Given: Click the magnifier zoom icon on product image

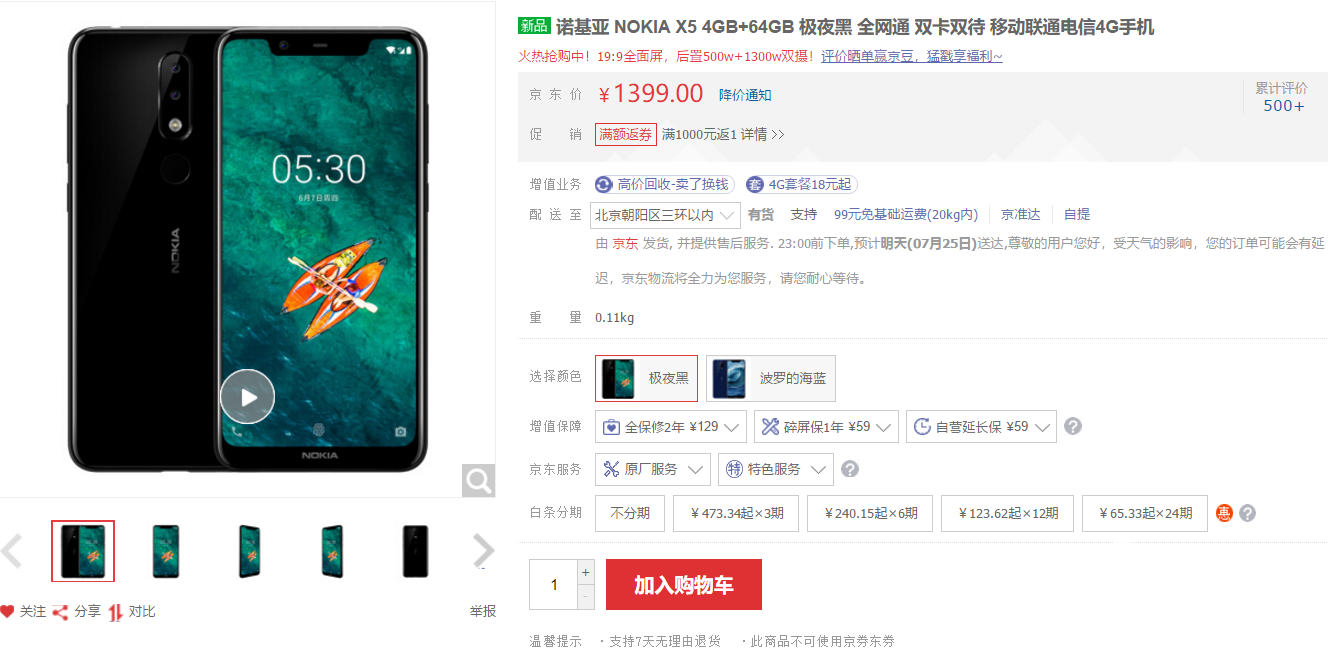Looking at the screenshot, I should [x=479, y=481].
